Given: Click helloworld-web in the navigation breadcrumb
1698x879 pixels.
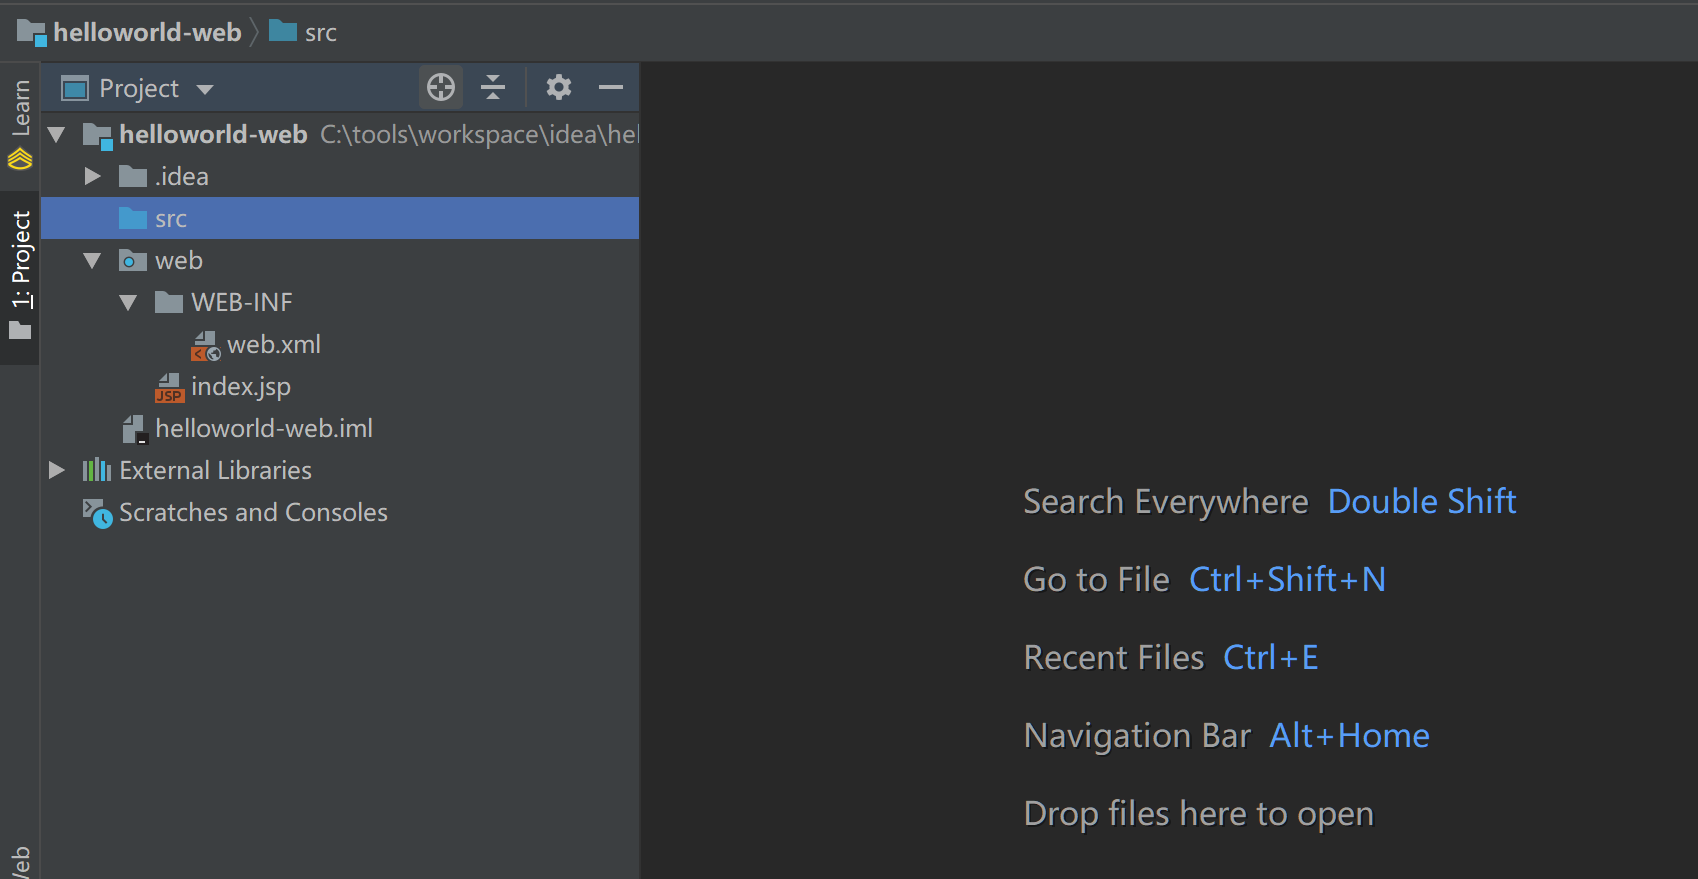Looking at the screenshot, I should point(147,32).
